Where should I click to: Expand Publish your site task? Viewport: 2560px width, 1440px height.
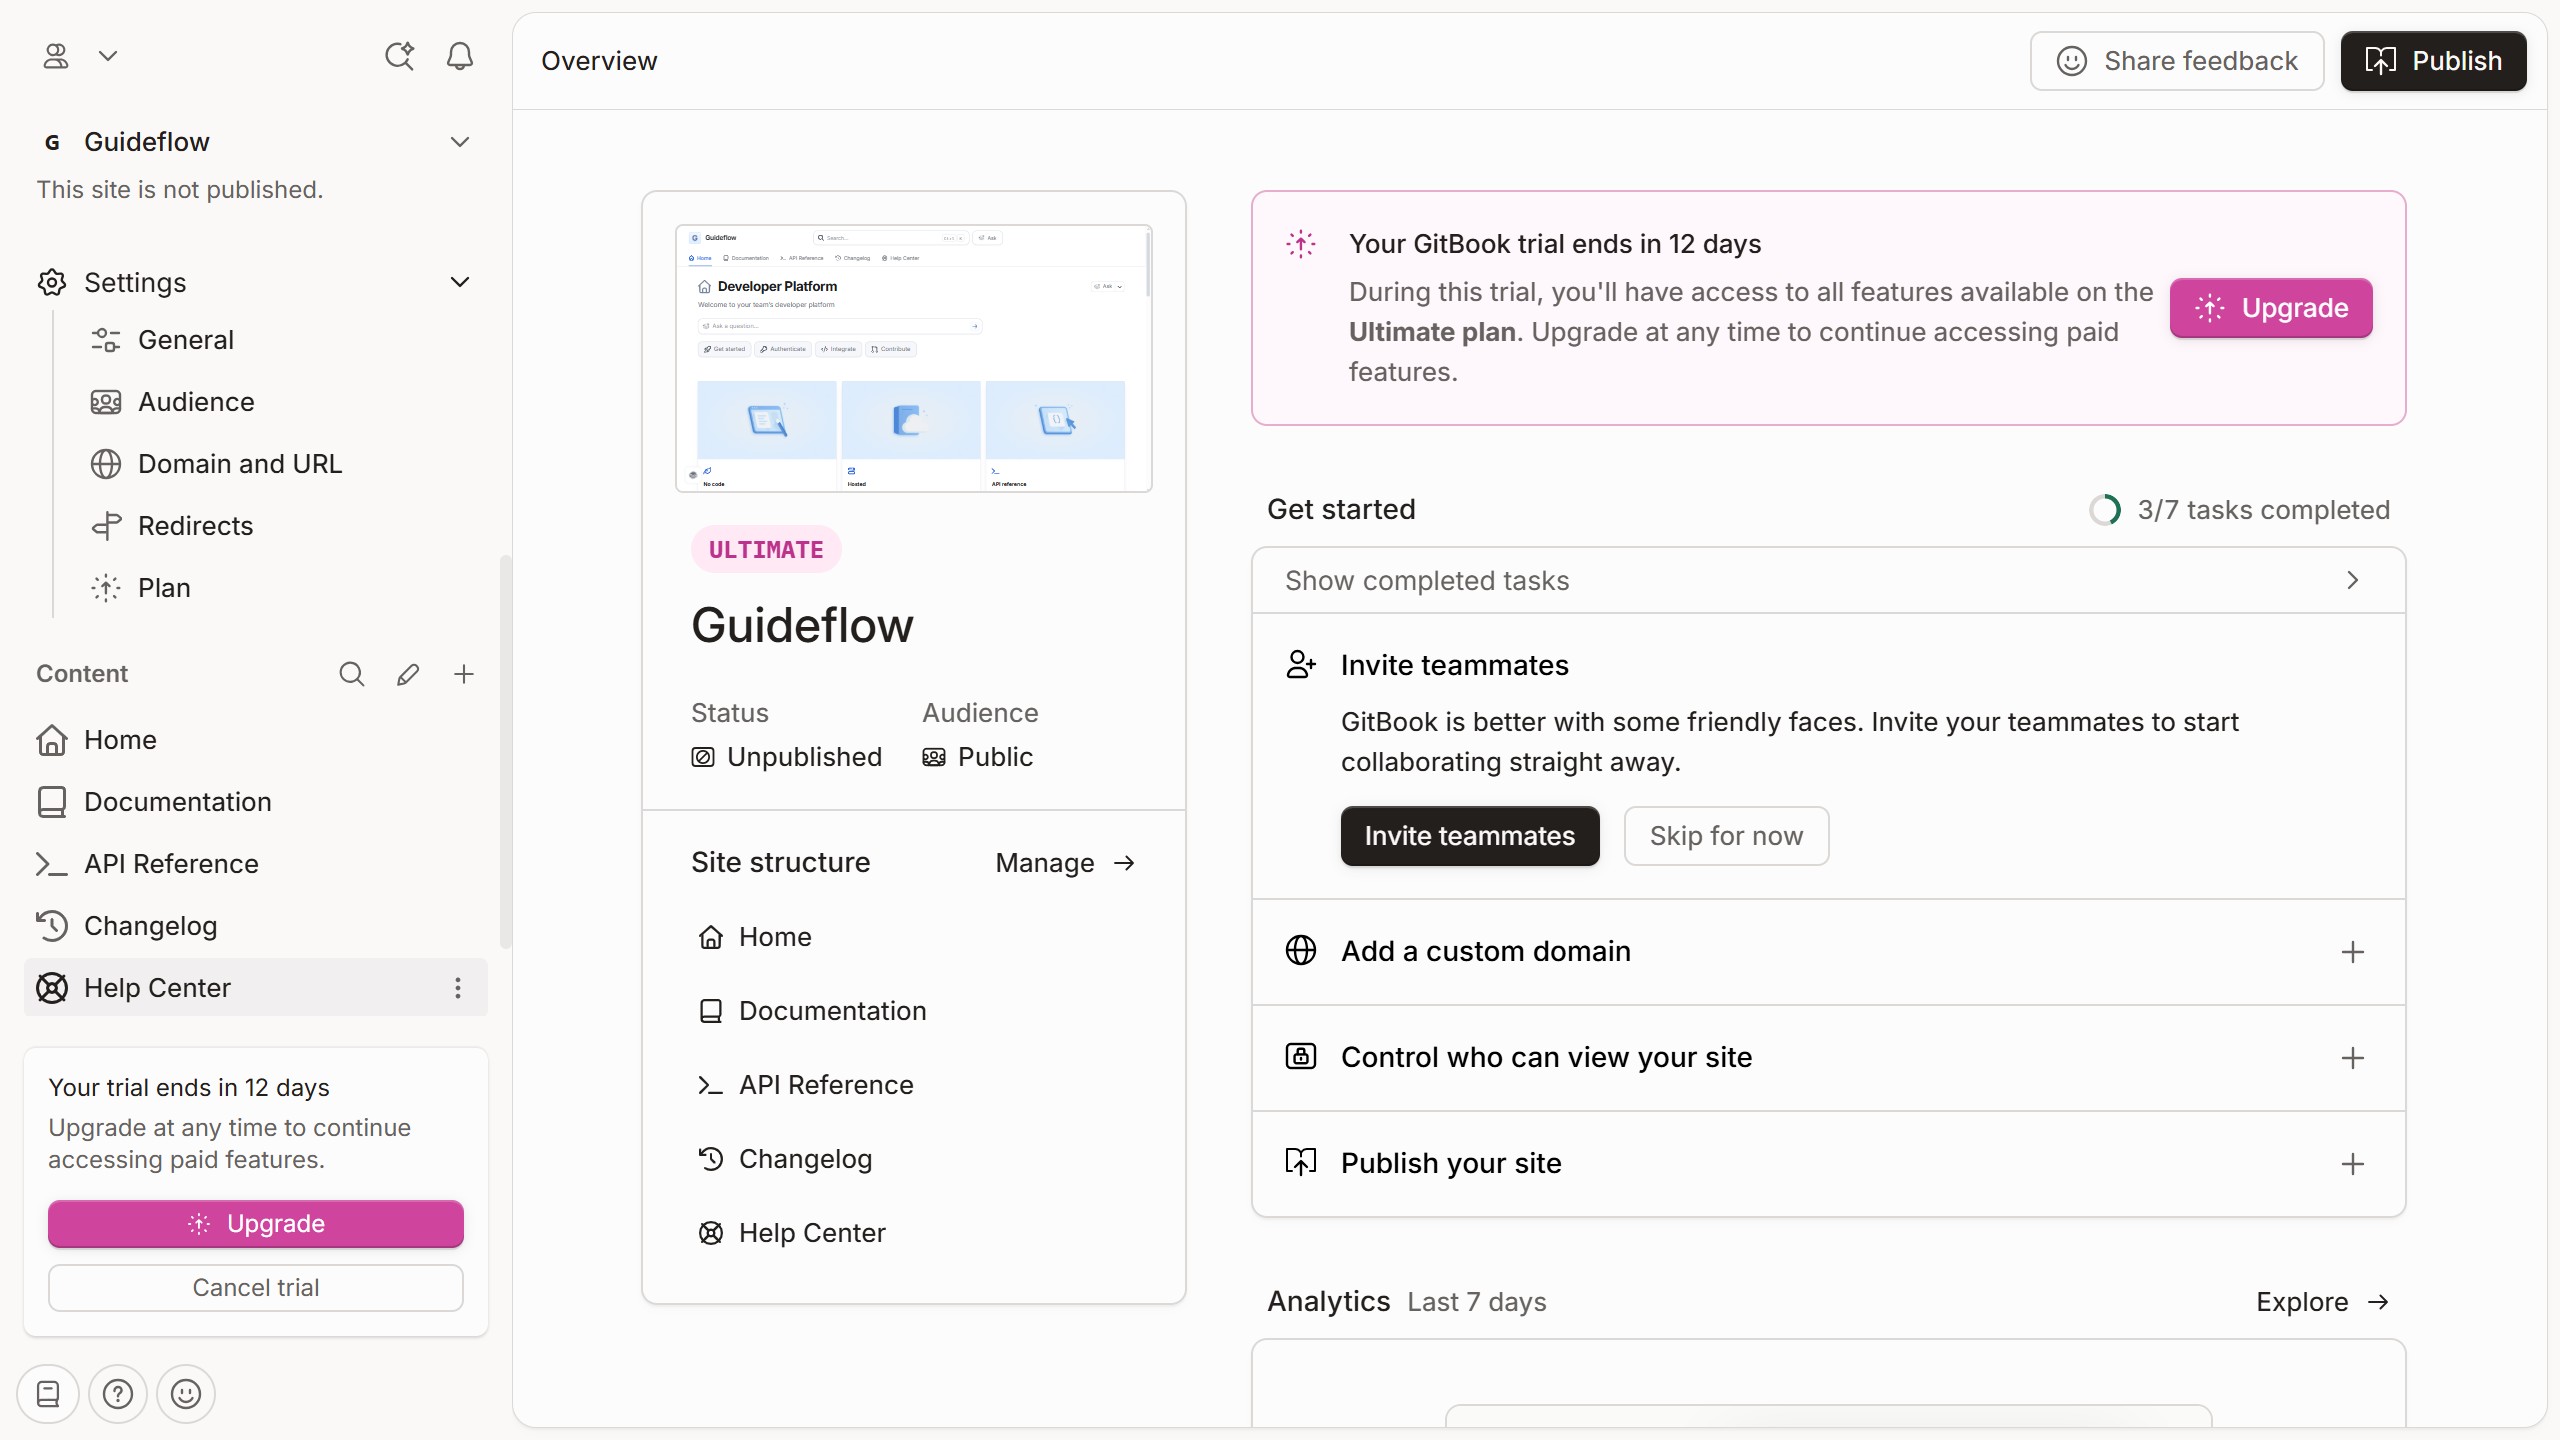[x=1828, y=1164]
